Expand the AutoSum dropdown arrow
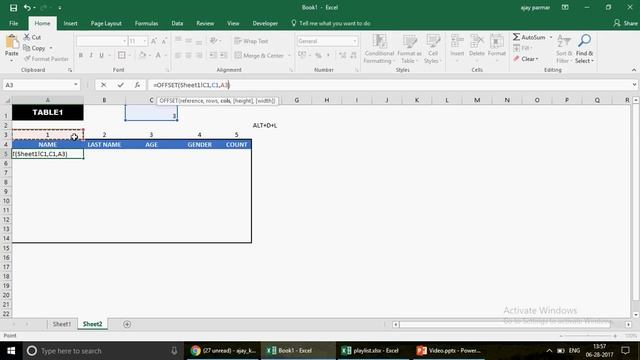 coord(551,37)
